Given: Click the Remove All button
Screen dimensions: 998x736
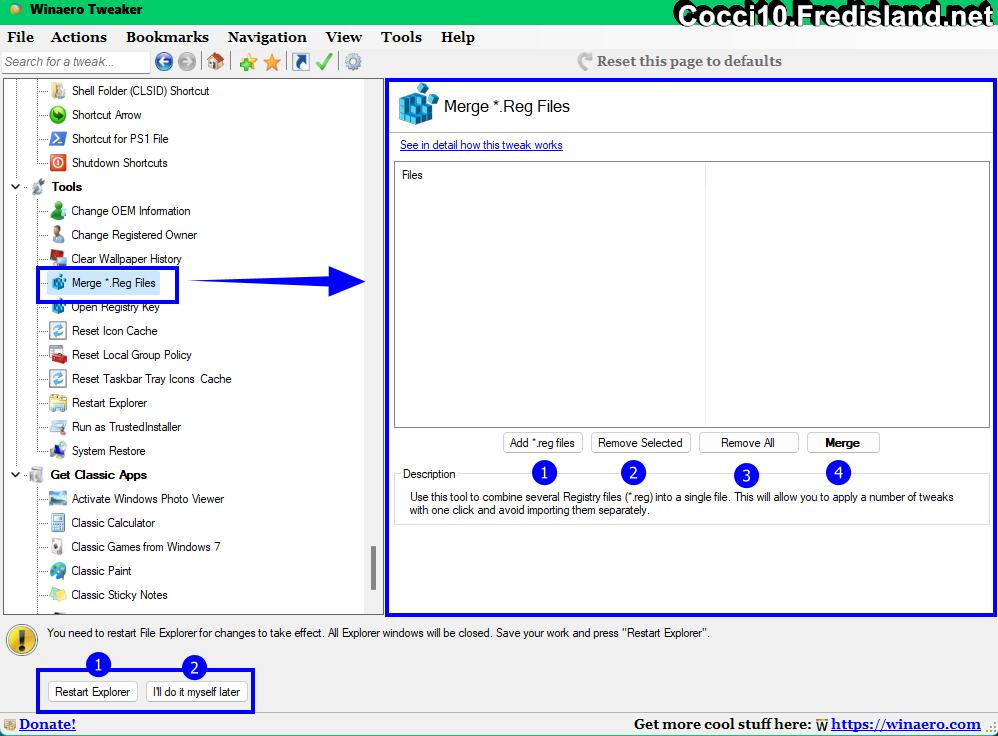Looking at the screenshot, I should coord(748,442).
